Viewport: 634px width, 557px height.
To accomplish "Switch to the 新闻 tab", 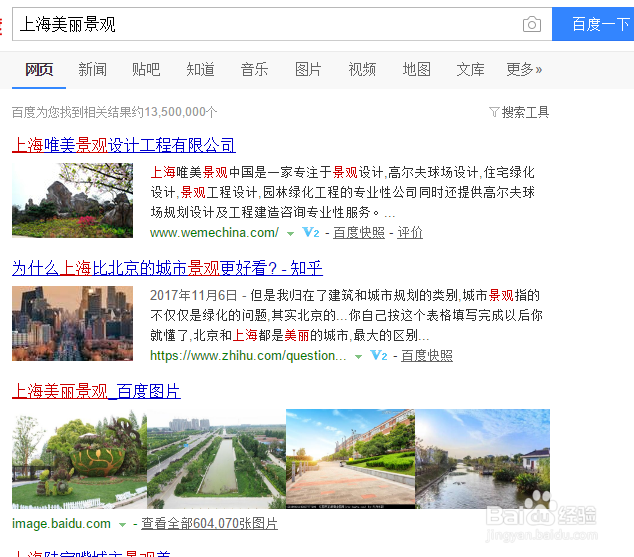I will [x=93, y=70].
